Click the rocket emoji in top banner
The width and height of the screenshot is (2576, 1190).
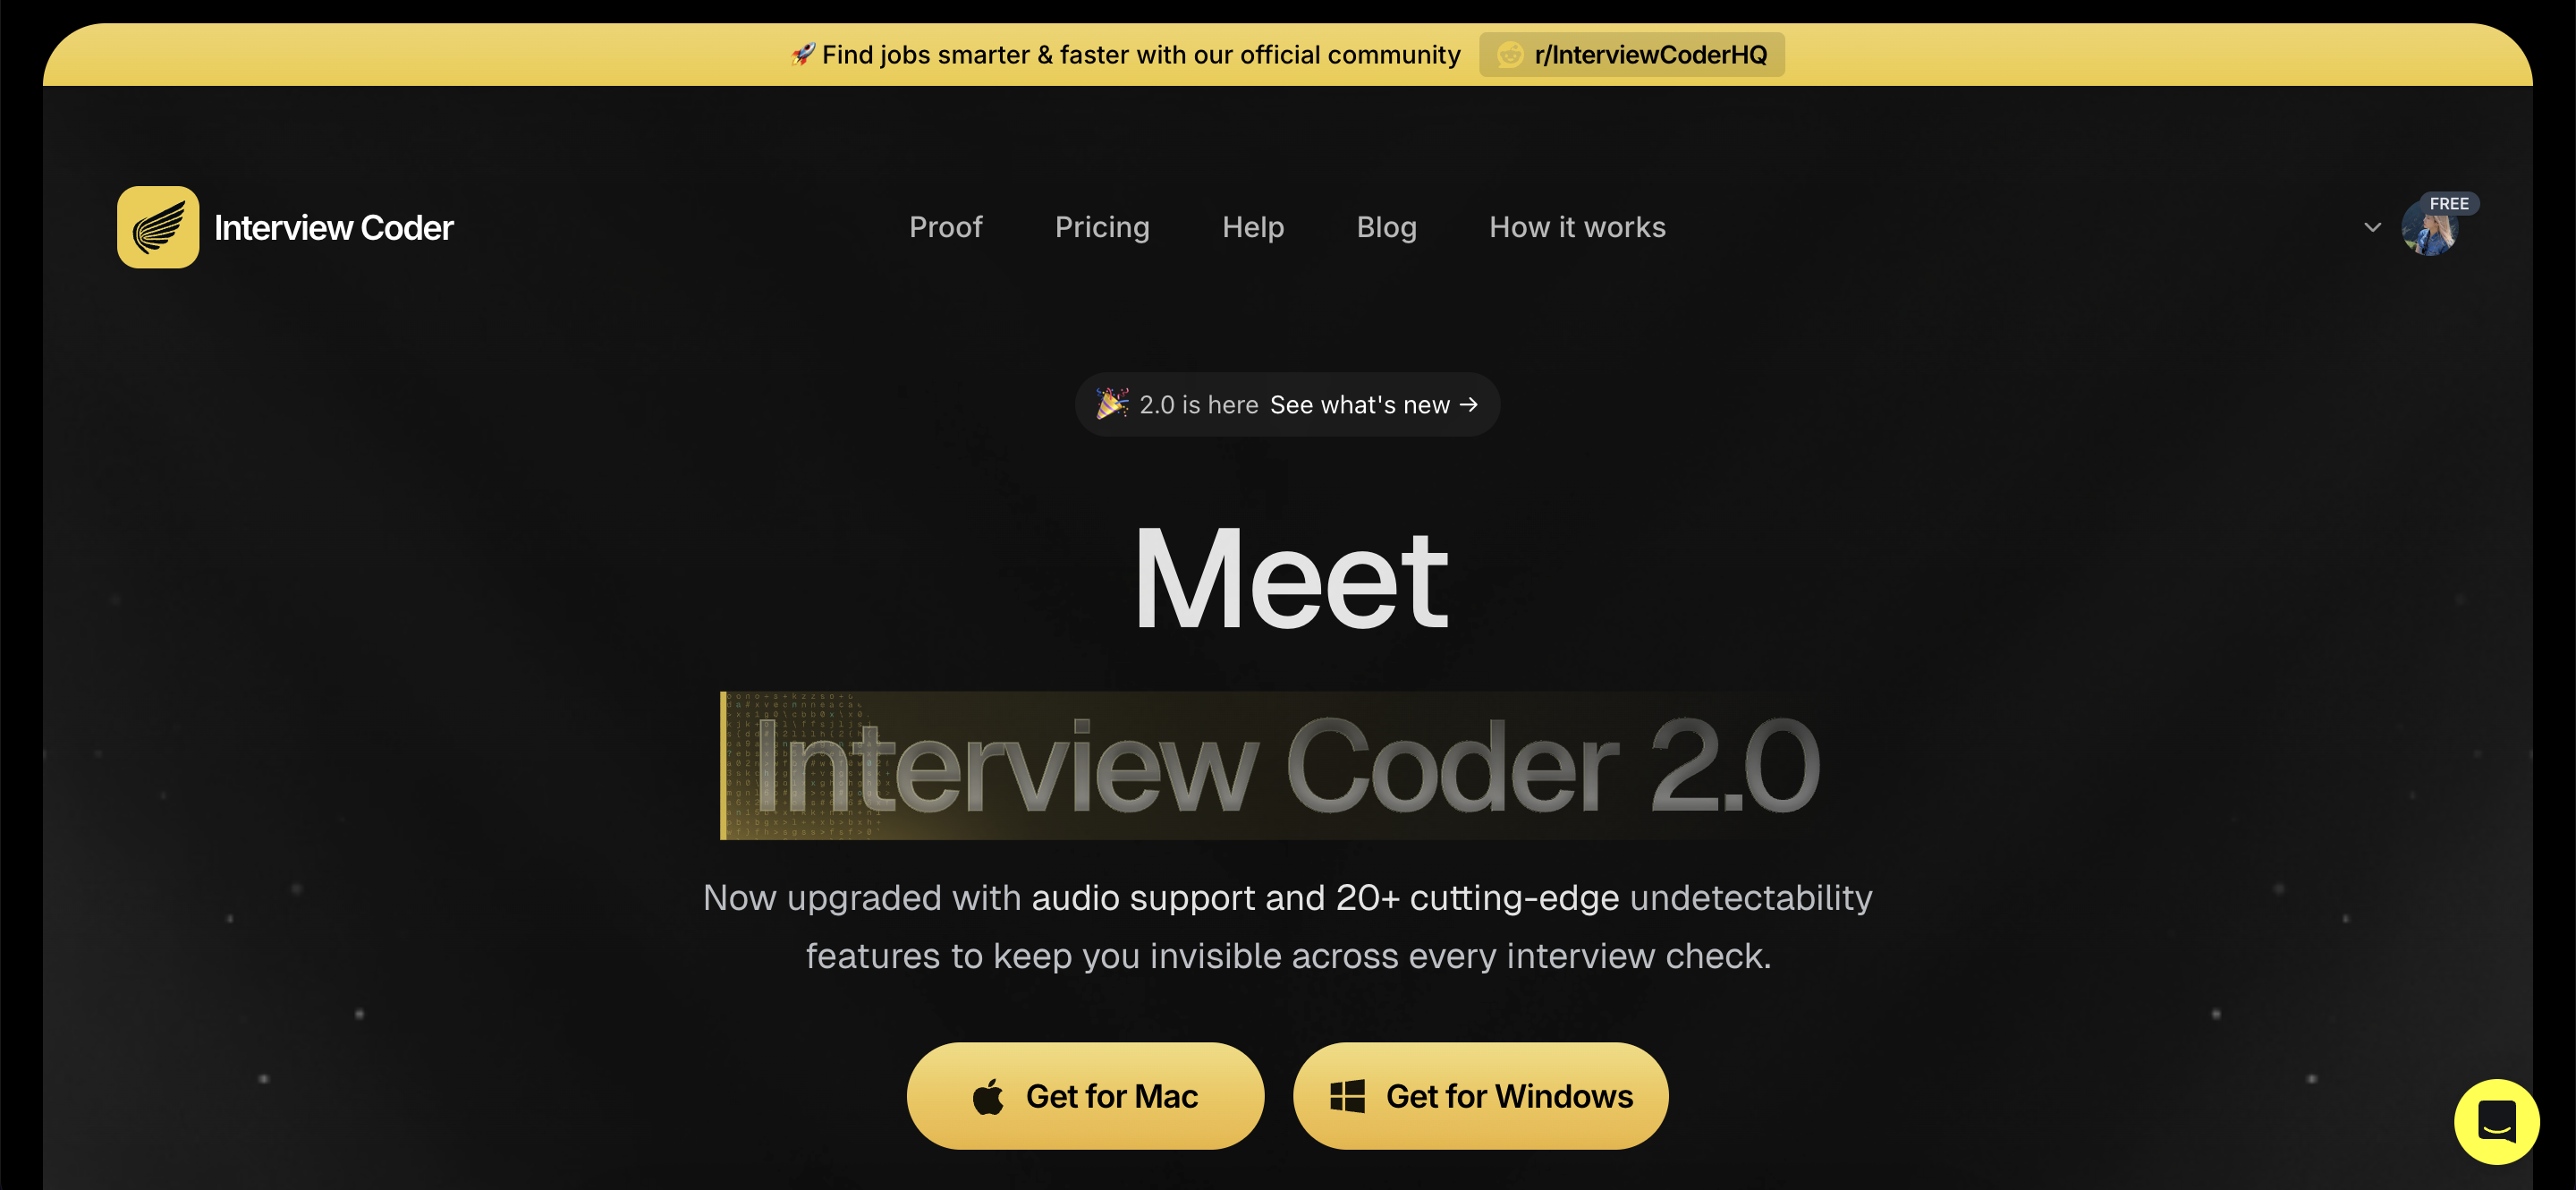pos(803,54)
